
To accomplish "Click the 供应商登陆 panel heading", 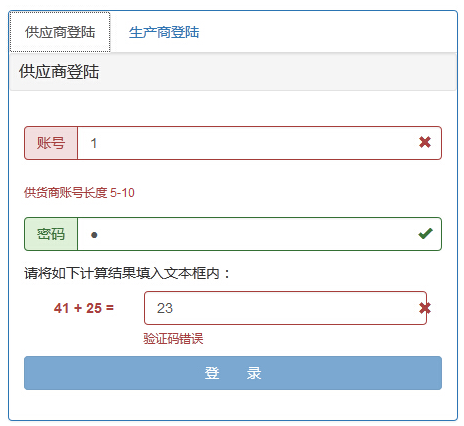I will [x=59, y=72].
